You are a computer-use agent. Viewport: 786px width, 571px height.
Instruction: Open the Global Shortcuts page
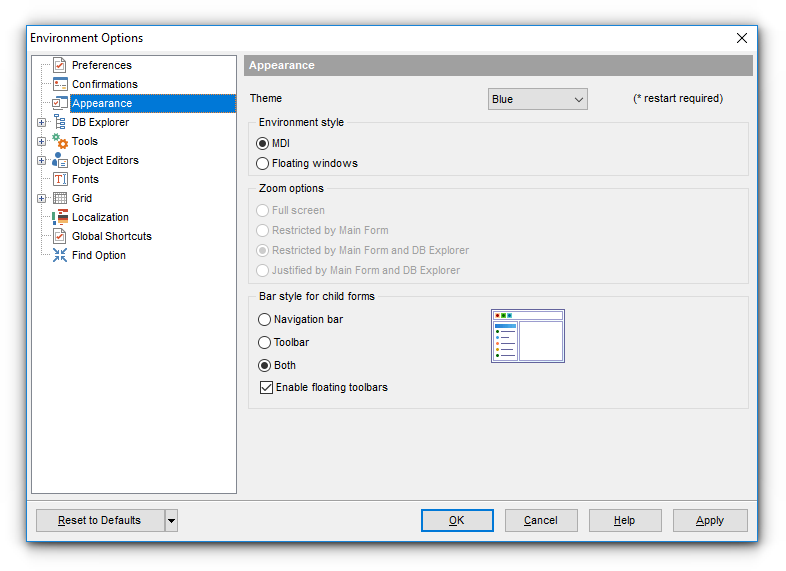(x=111, y=236)
